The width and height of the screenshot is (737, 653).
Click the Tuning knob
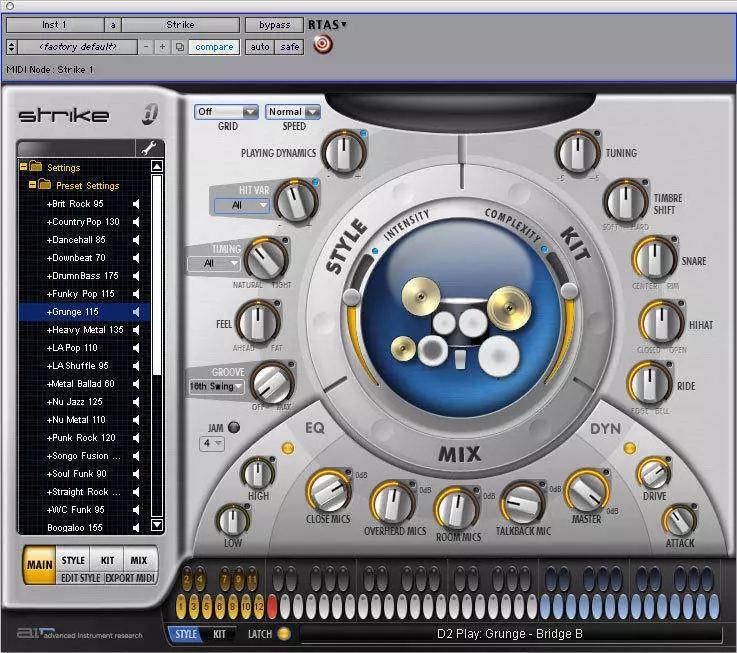coord(577,153)
